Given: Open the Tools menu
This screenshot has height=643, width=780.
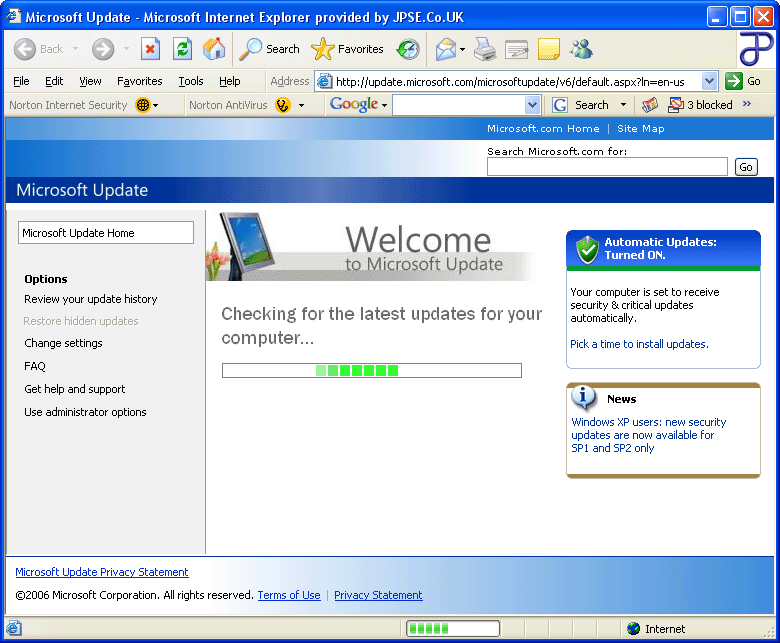Looking at the screenshot, I should 191,81.
